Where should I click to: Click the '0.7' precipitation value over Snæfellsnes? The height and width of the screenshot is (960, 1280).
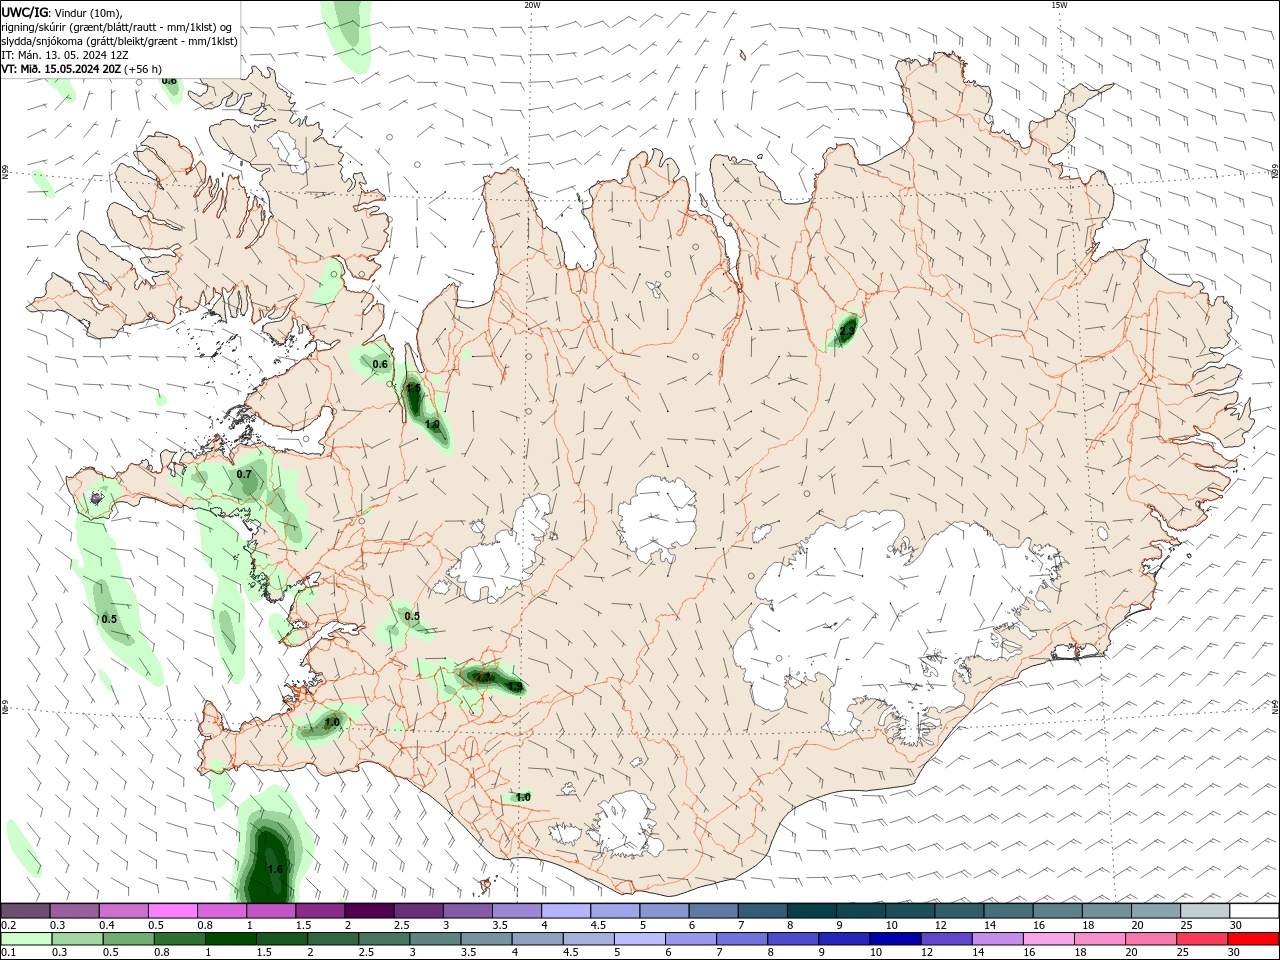(244, 474)
